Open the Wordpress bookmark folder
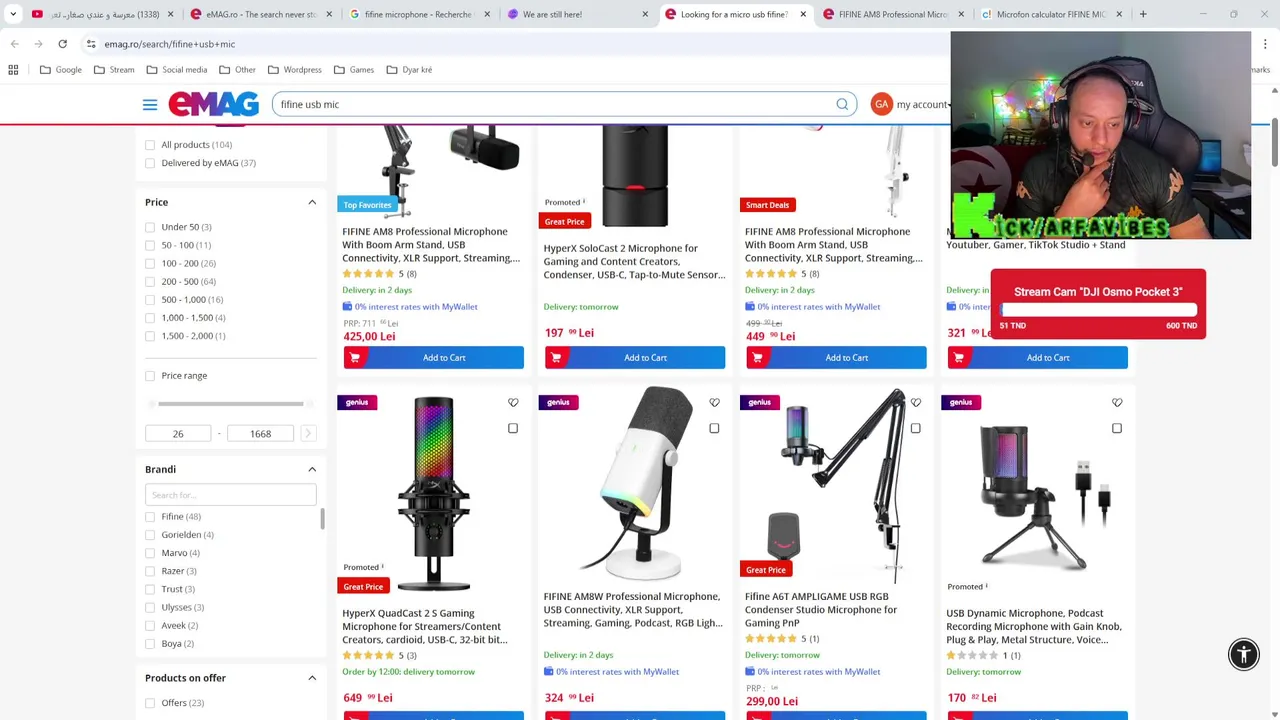Viewport: 1280px width, 720px height. coord(294,70)
